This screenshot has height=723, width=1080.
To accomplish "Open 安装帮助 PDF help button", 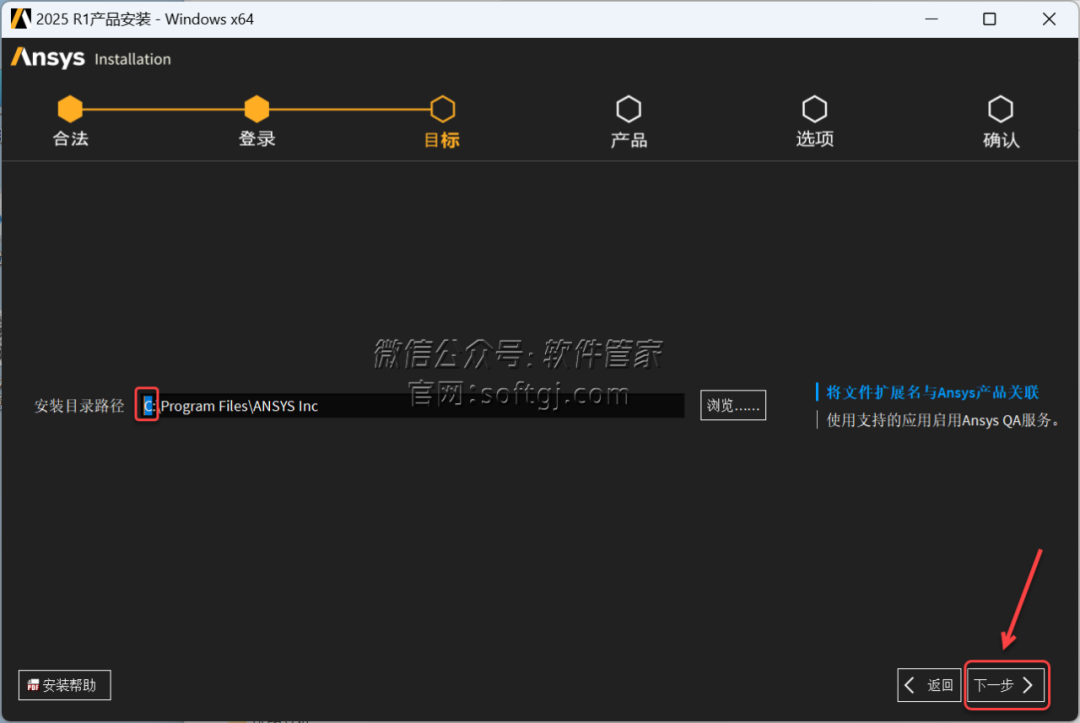I will 64,685.
